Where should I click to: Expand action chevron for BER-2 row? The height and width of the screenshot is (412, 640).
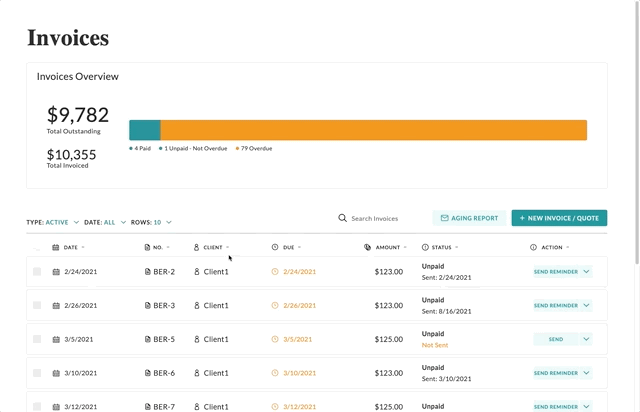(x=586, y=272)
